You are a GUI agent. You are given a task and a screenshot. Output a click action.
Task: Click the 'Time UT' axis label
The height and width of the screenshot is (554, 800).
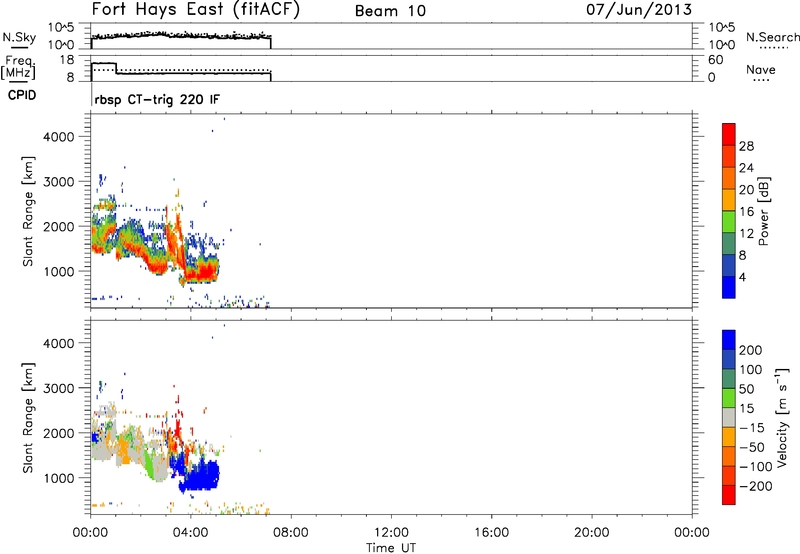391,547
